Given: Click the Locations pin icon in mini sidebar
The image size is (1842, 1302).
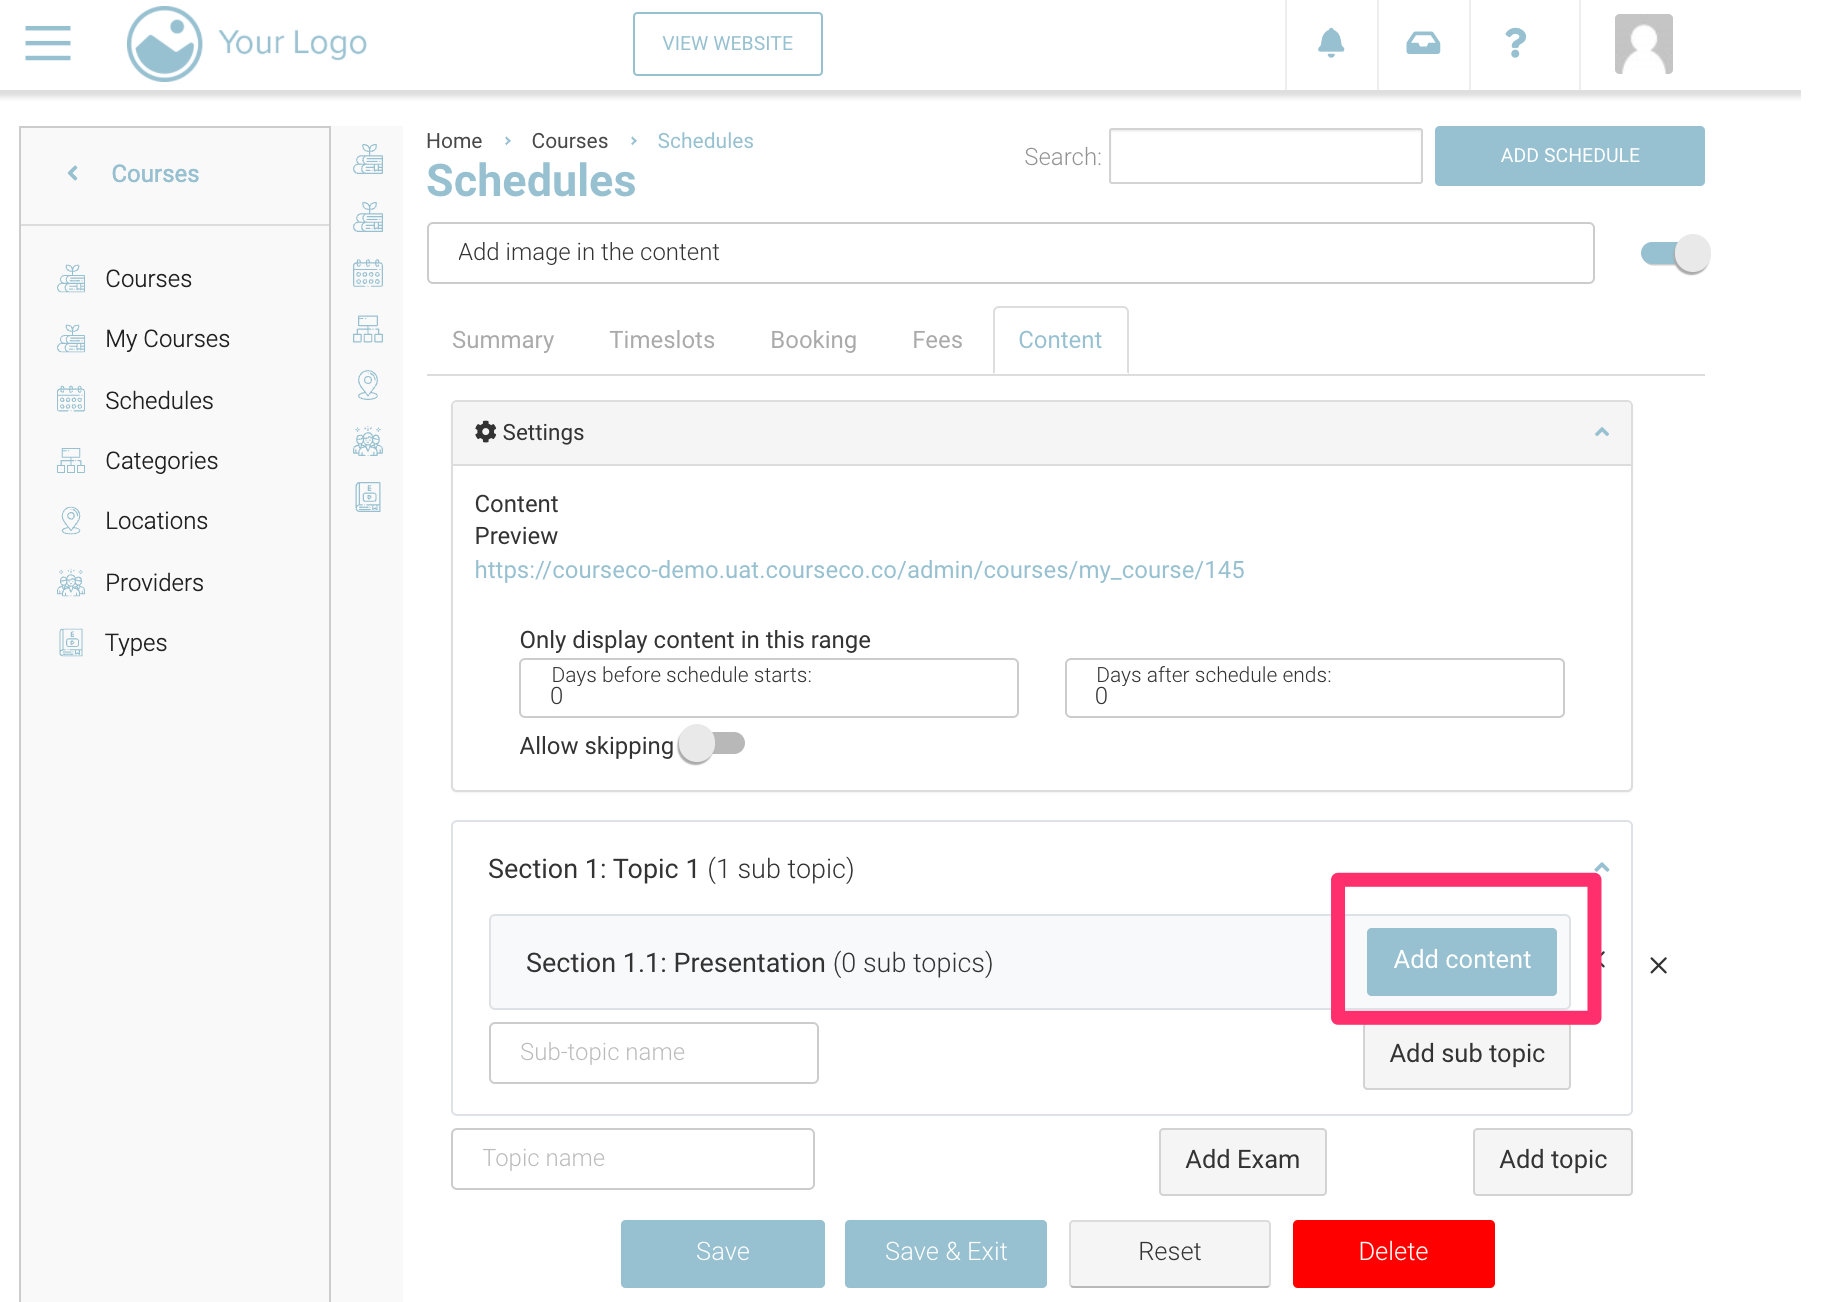Looking at the screenshot, I should [x=368, y=385].
